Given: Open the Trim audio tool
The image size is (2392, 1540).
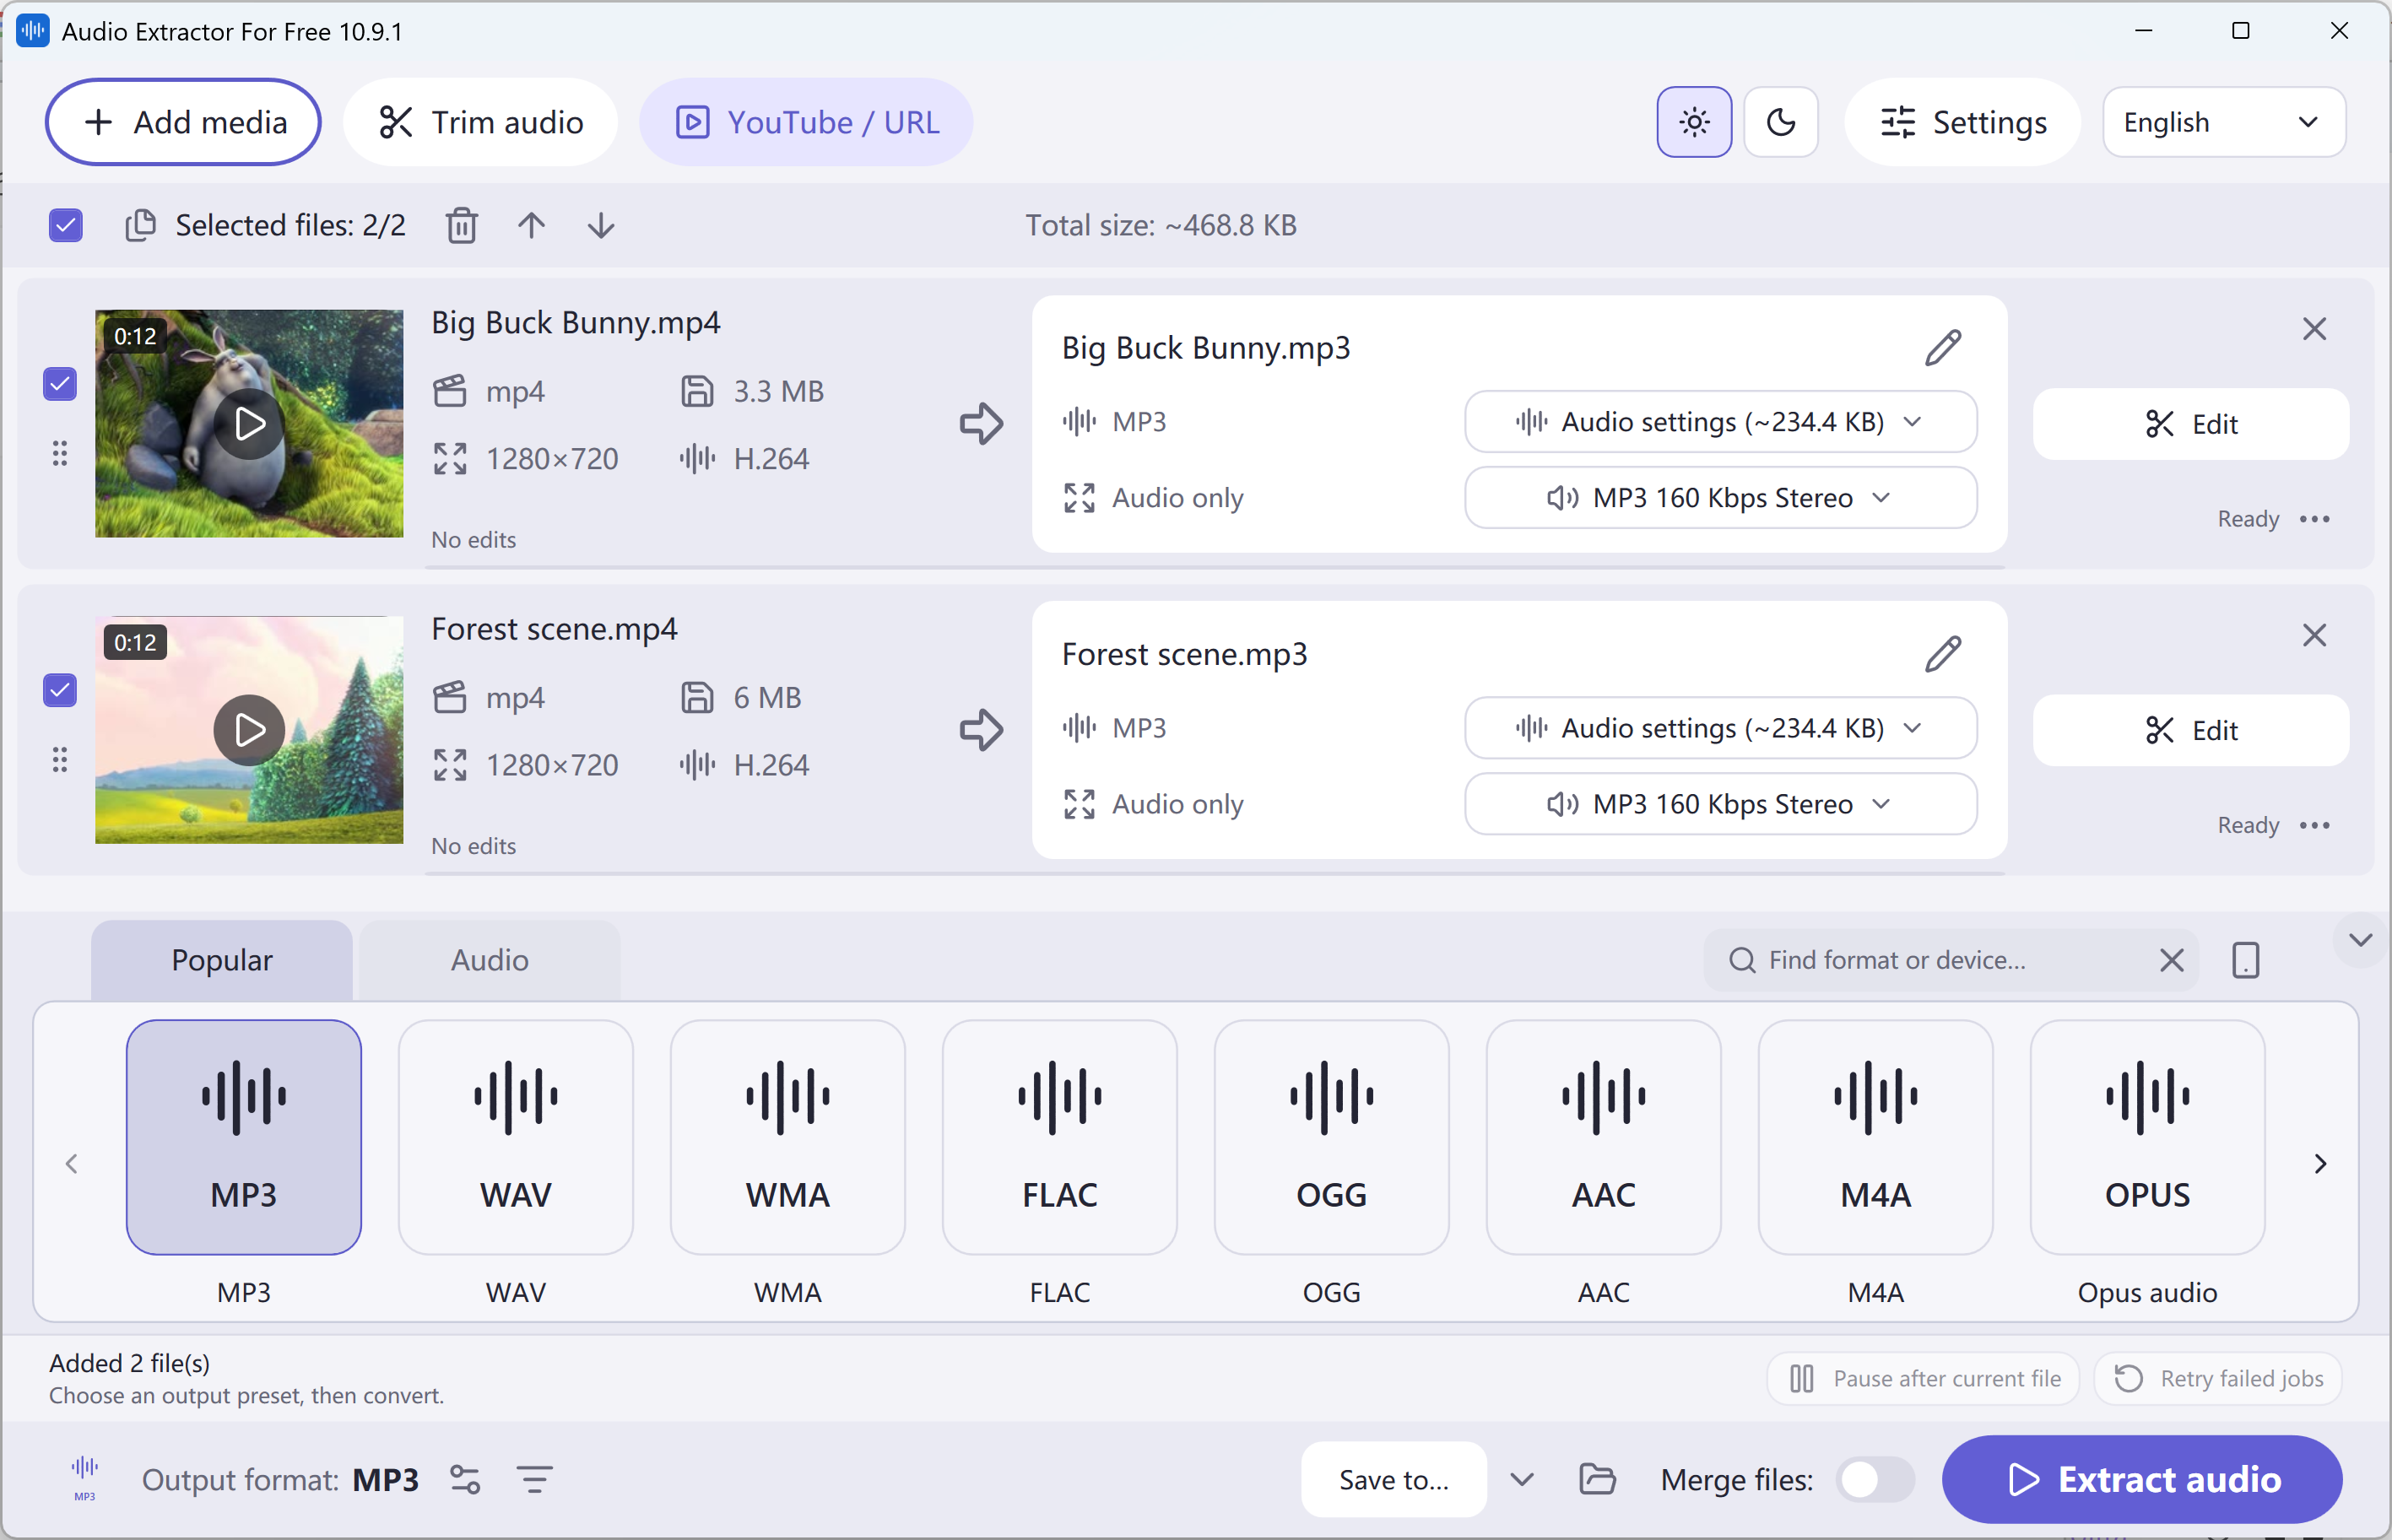Looking at the screenshot, I should pyautogui.click(x=481, y=122).
